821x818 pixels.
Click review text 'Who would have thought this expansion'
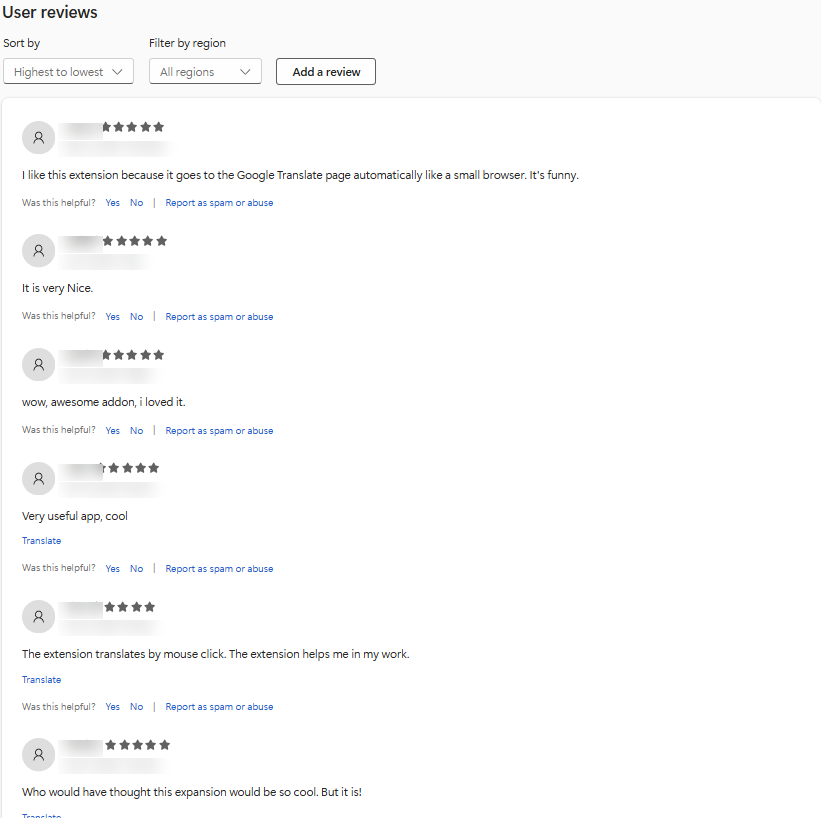click(192, 792)
